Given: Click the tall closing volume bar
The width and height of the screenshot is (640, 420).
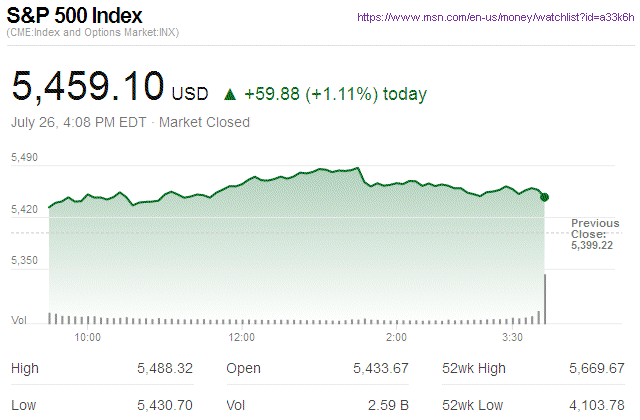Looking at the screenshot, I should click(x=545, y=298).
